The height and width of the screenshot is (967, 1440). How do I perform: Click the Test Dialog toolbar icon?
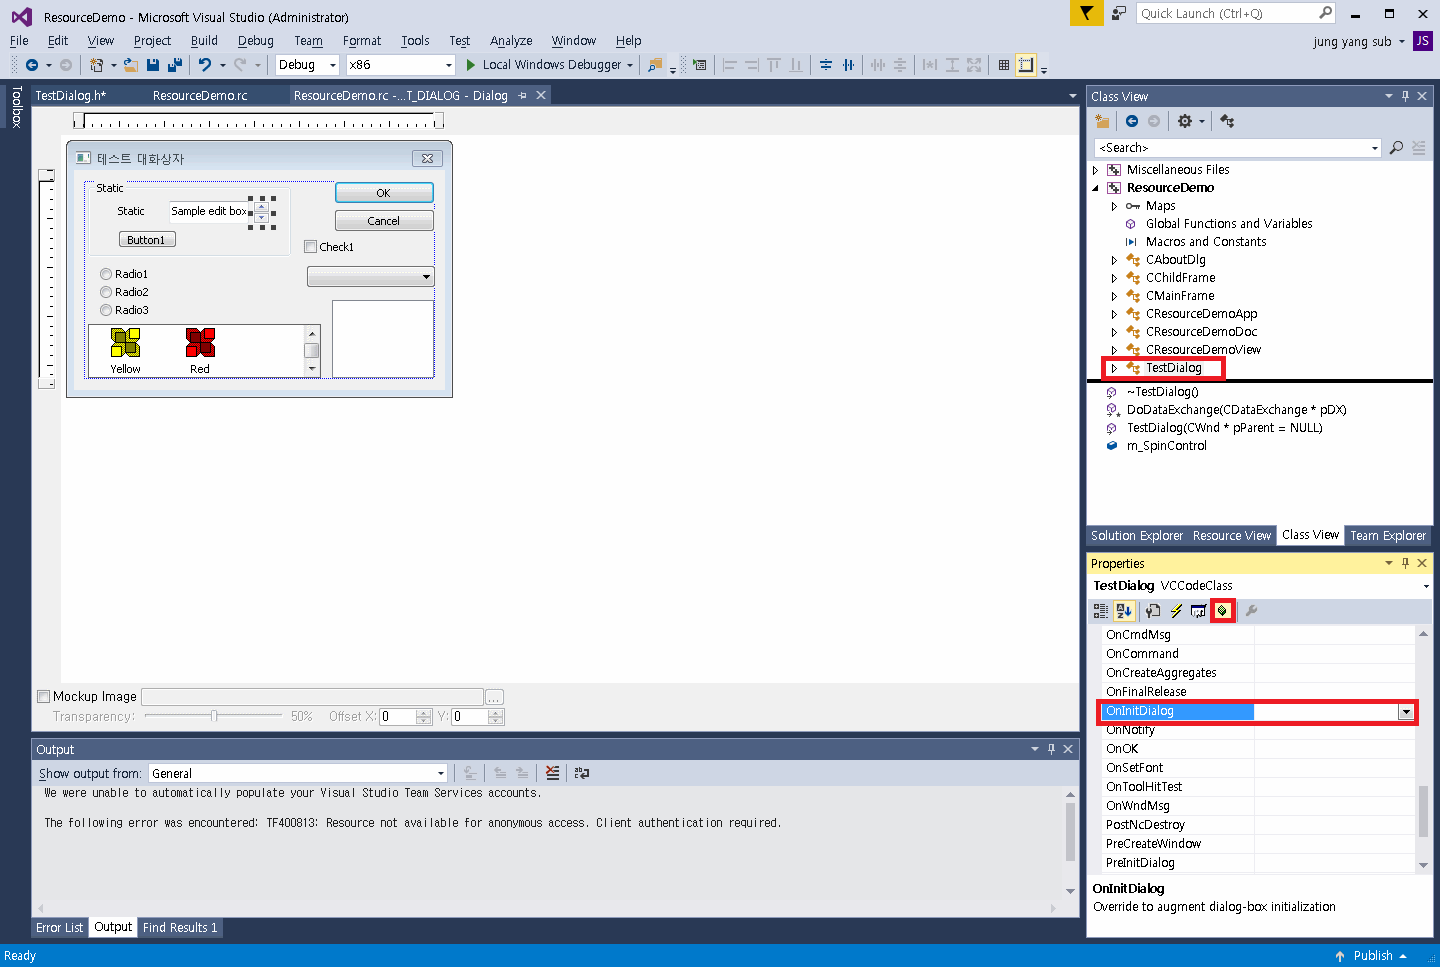click(699, 65)
